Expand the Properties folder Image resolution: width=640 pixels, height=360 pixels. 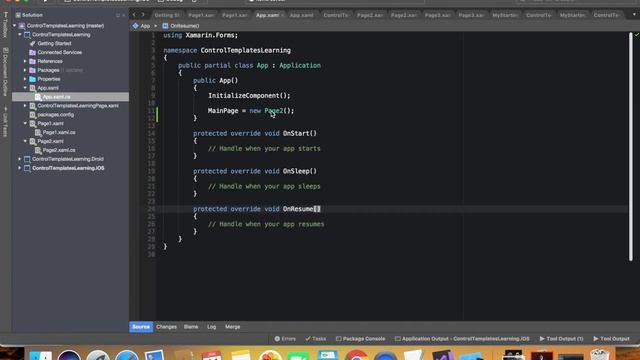pyautogui.click(x=25, y=79)
